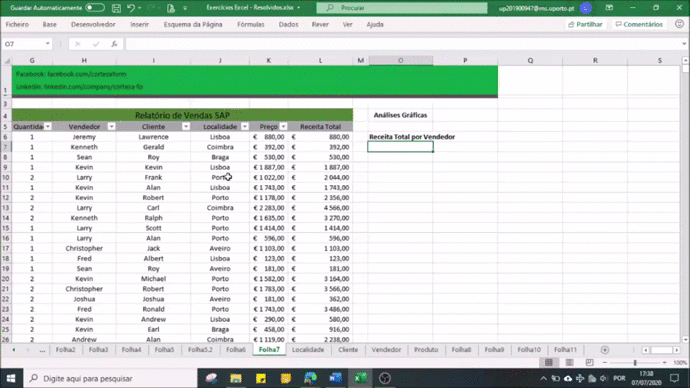Select the Análises Gráficas cell
The width and height of the screenshot is (690, 388).
tap(400, 115)
